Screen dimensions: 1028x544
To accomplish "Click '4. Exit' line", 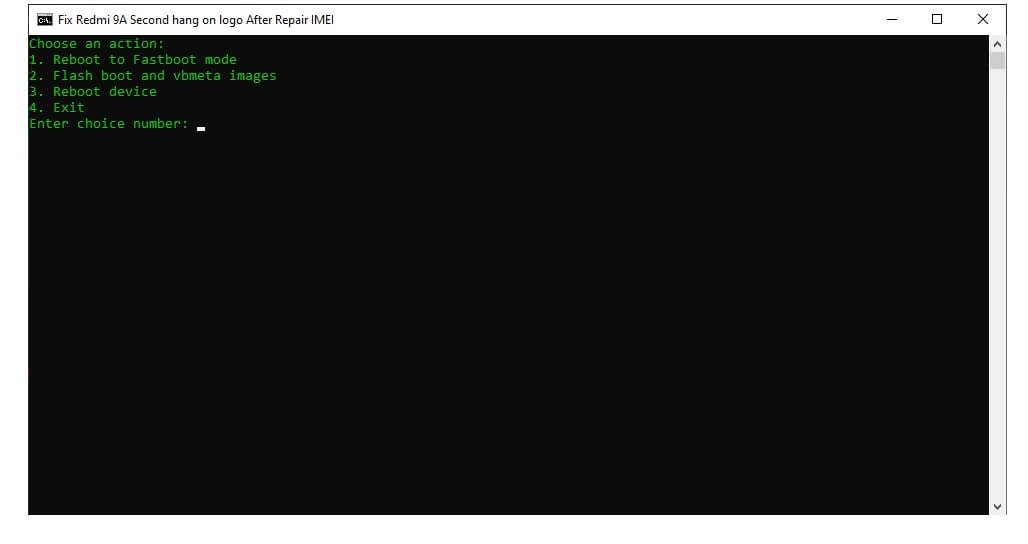I will pos(56,107).
